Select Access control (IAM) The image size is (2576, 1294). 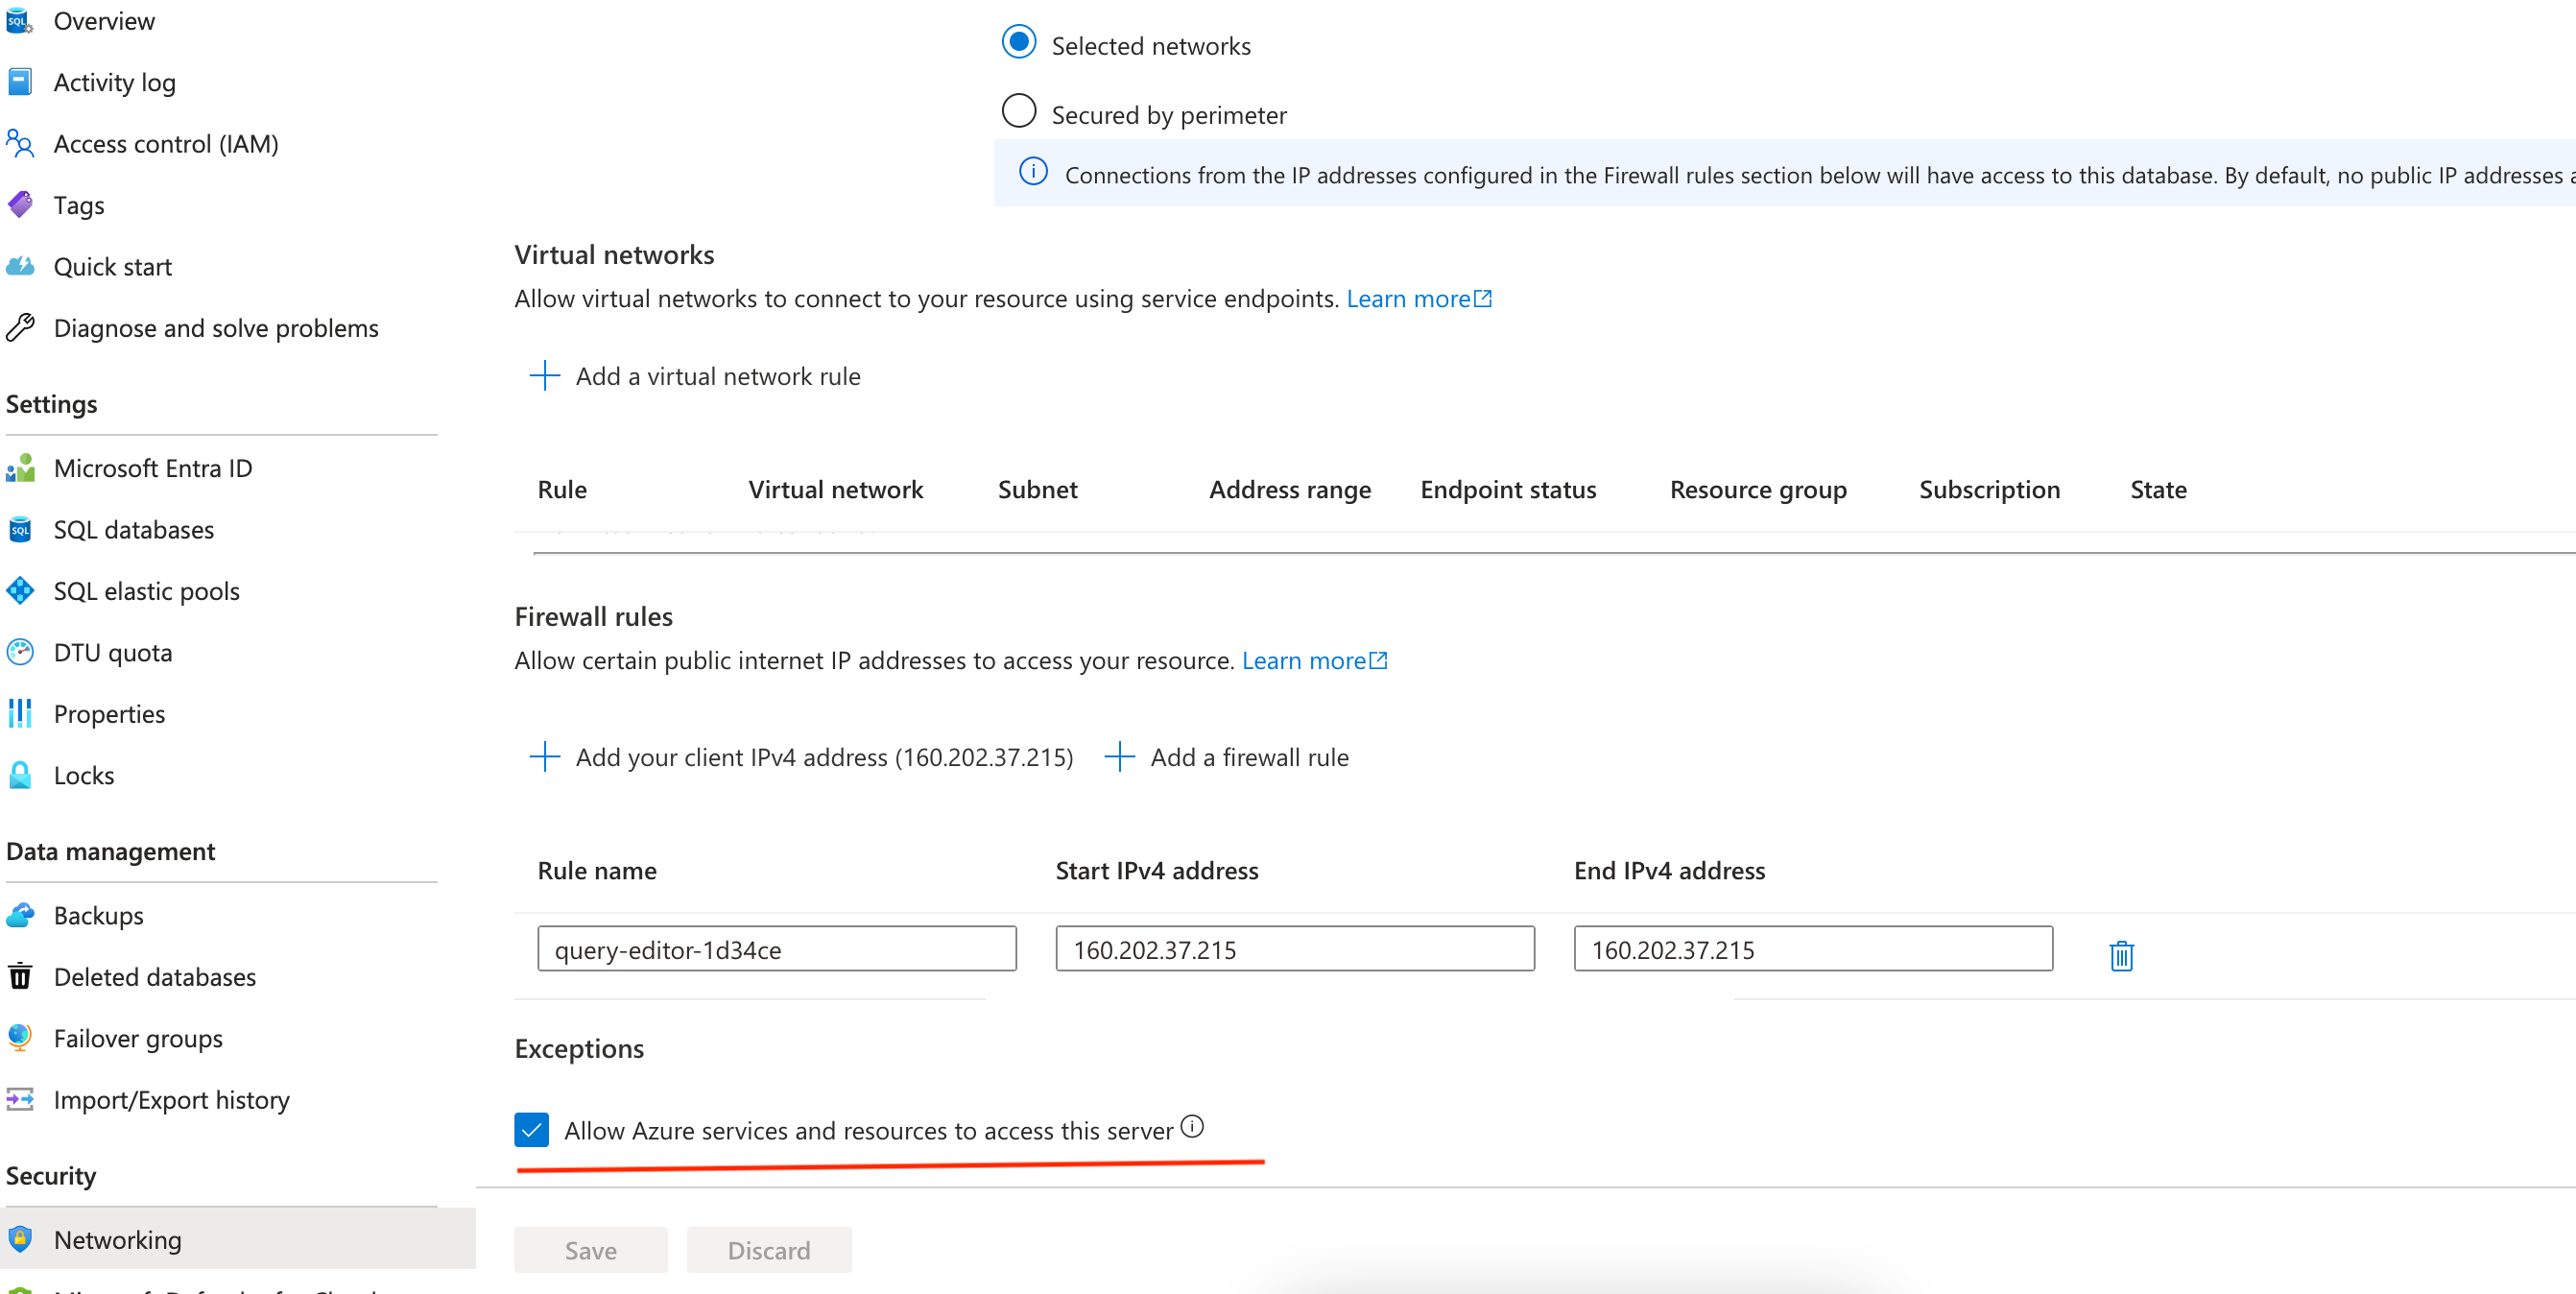[165, 143]
